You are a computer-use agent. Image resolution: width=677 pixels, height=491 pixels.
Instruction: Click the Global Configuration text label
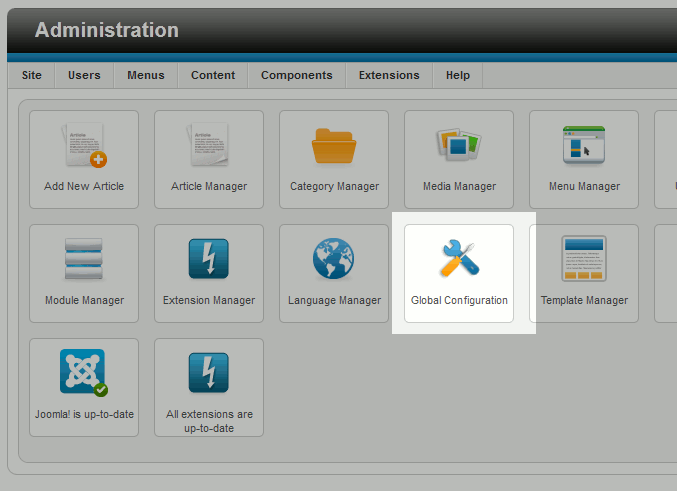pos(459,300)
